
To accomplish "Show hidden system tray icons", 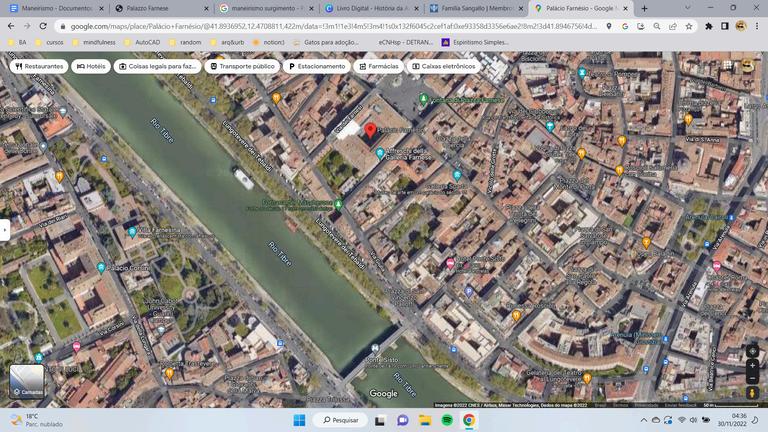I will click(x=644, y=420).
